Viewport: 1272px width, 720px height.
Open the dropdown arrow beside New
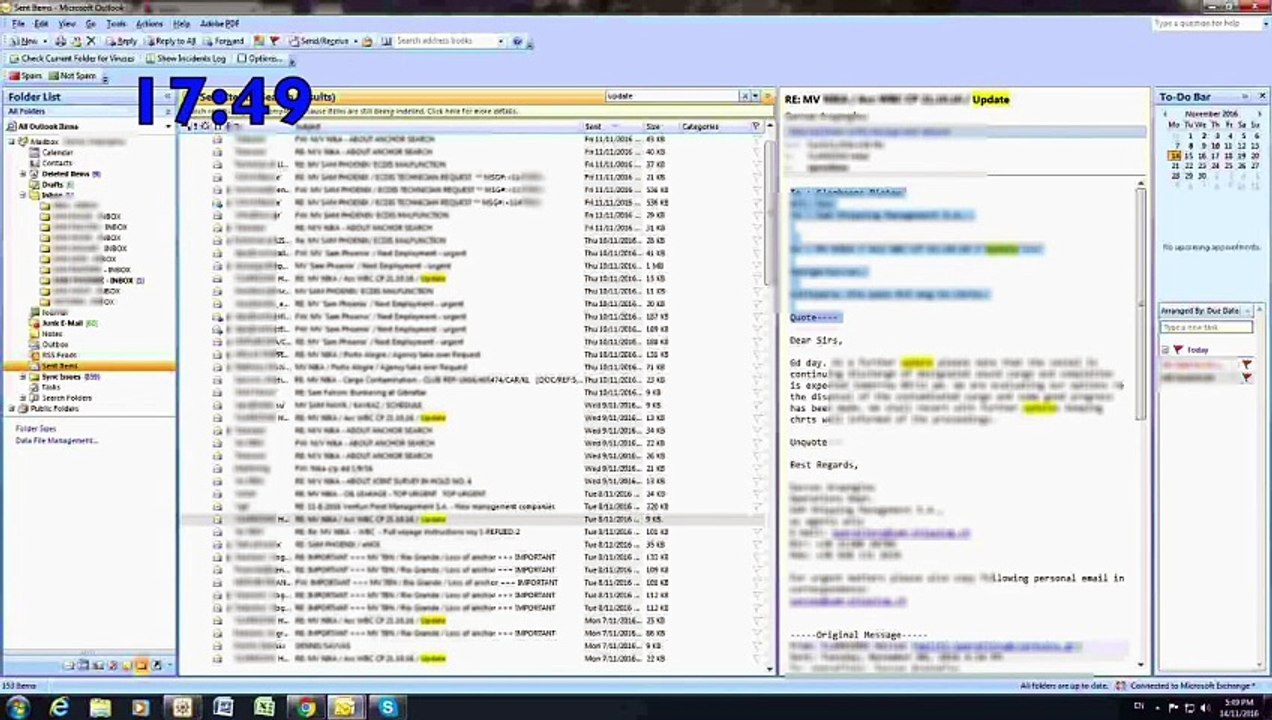[45, 41]
